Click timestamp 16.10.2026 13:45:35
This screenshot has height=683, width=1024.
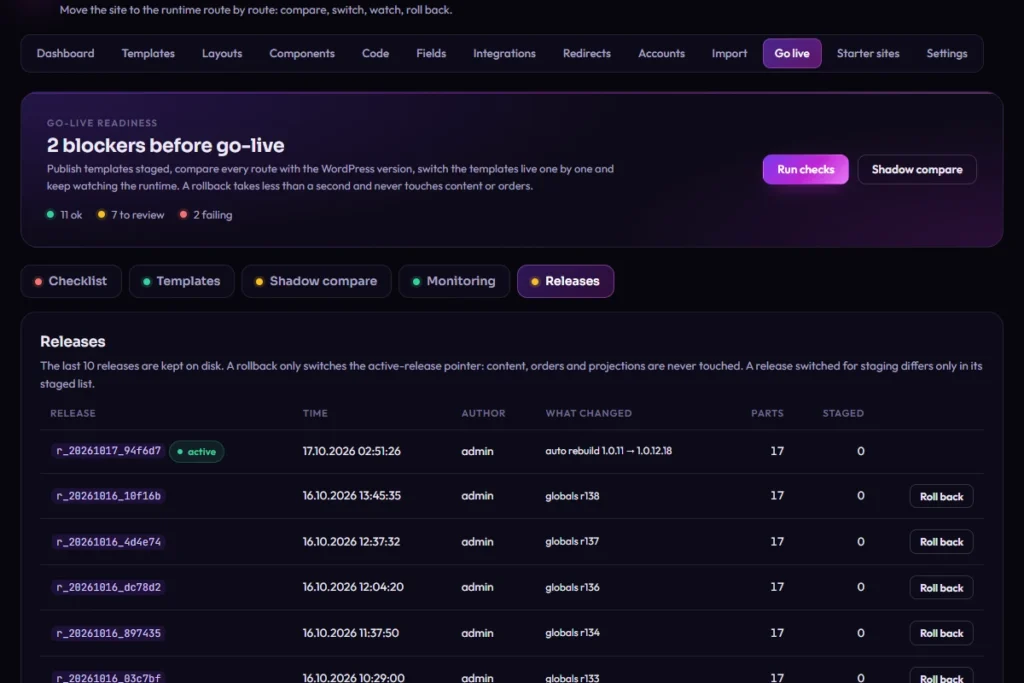click(x=351, y=496)
